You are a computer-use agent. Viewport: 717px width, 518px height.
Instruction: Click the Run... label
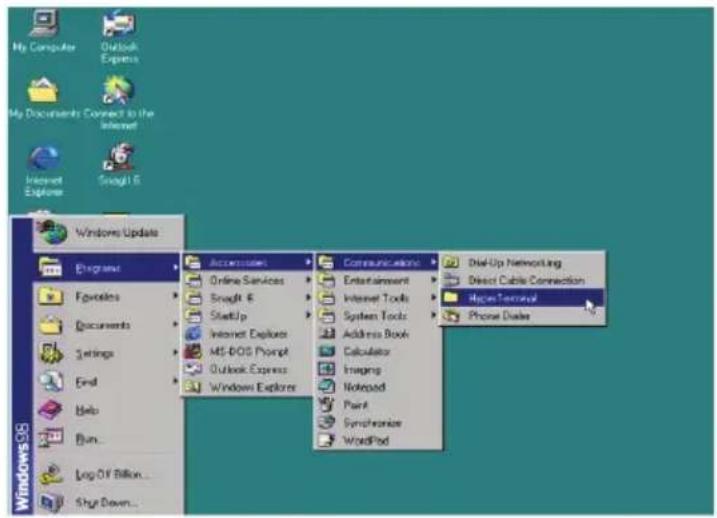tap(89, 439)
